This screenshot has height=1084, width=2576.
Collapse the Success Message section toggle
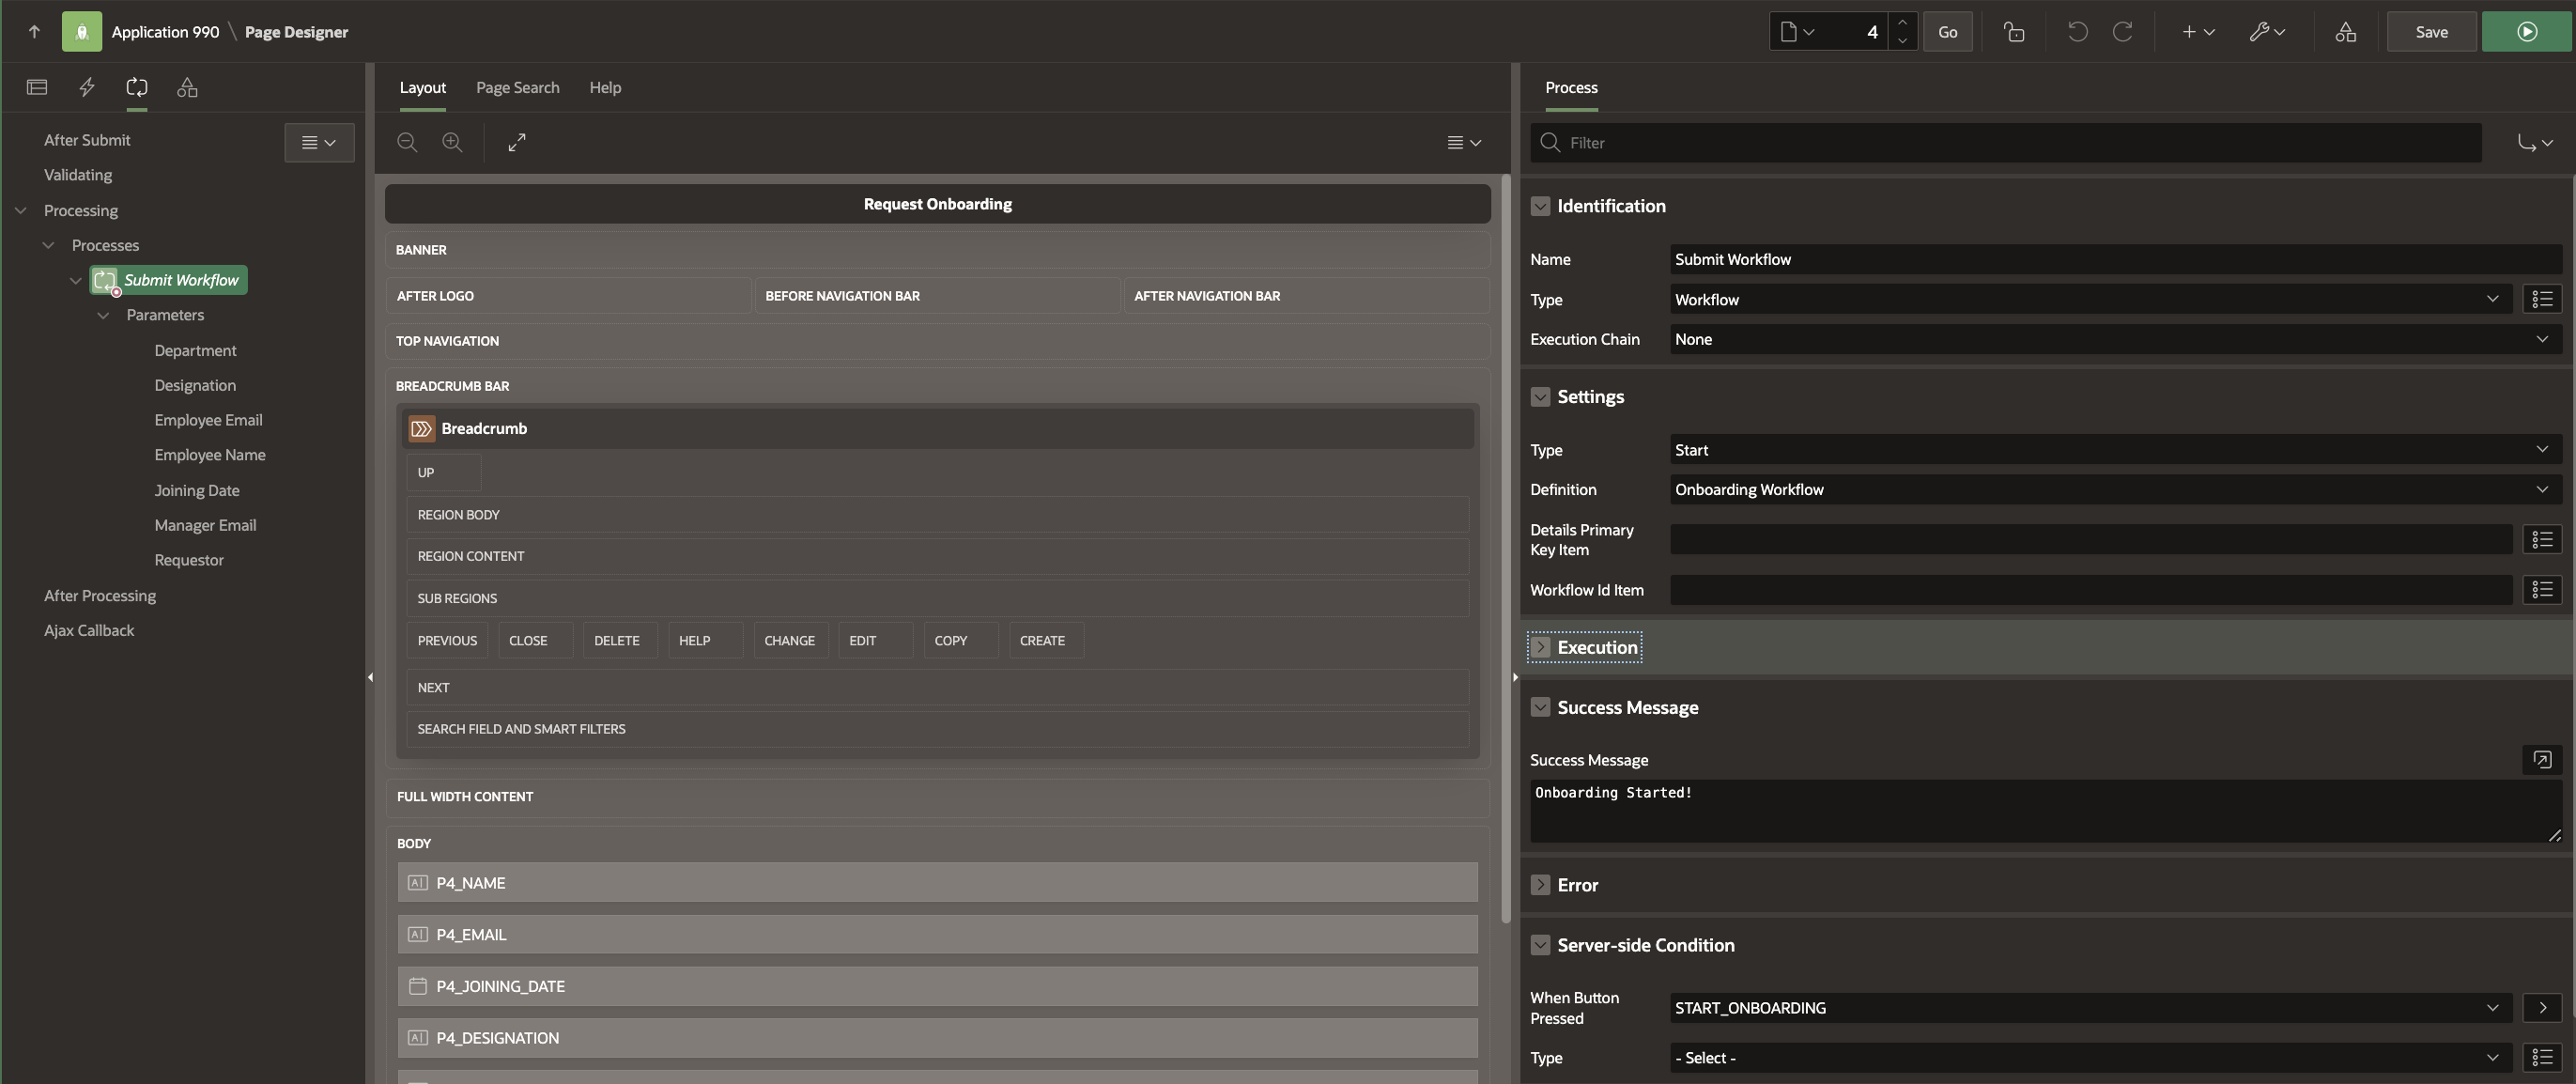click(x=1540, y=707)
